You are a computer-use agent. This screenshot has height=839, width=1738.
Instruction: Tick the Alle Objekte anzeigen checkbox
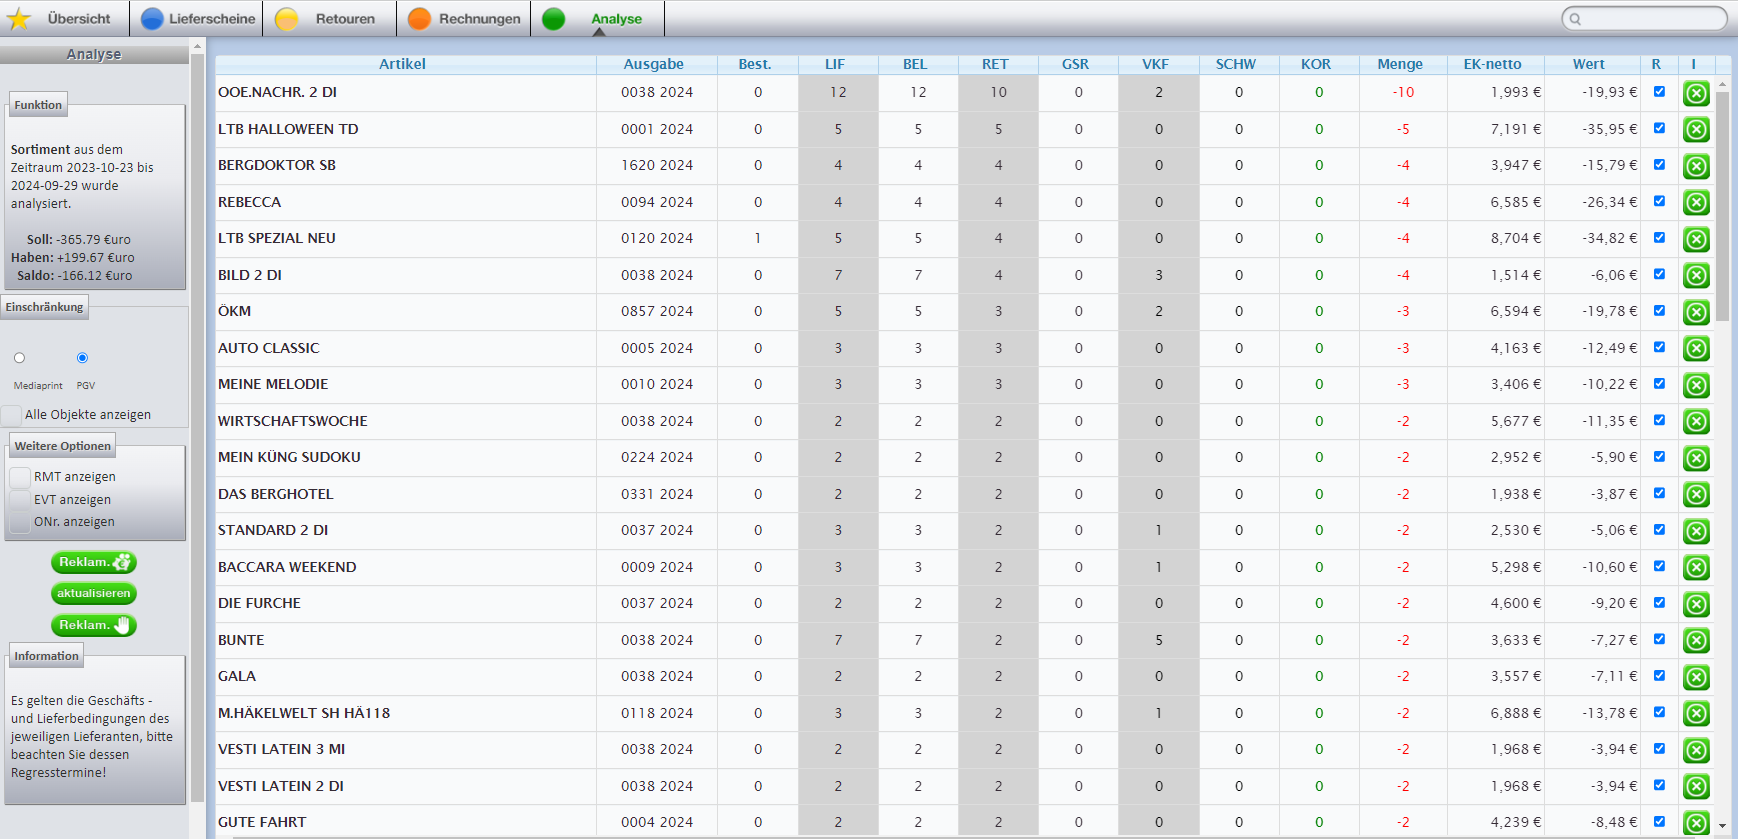point(12,415)
